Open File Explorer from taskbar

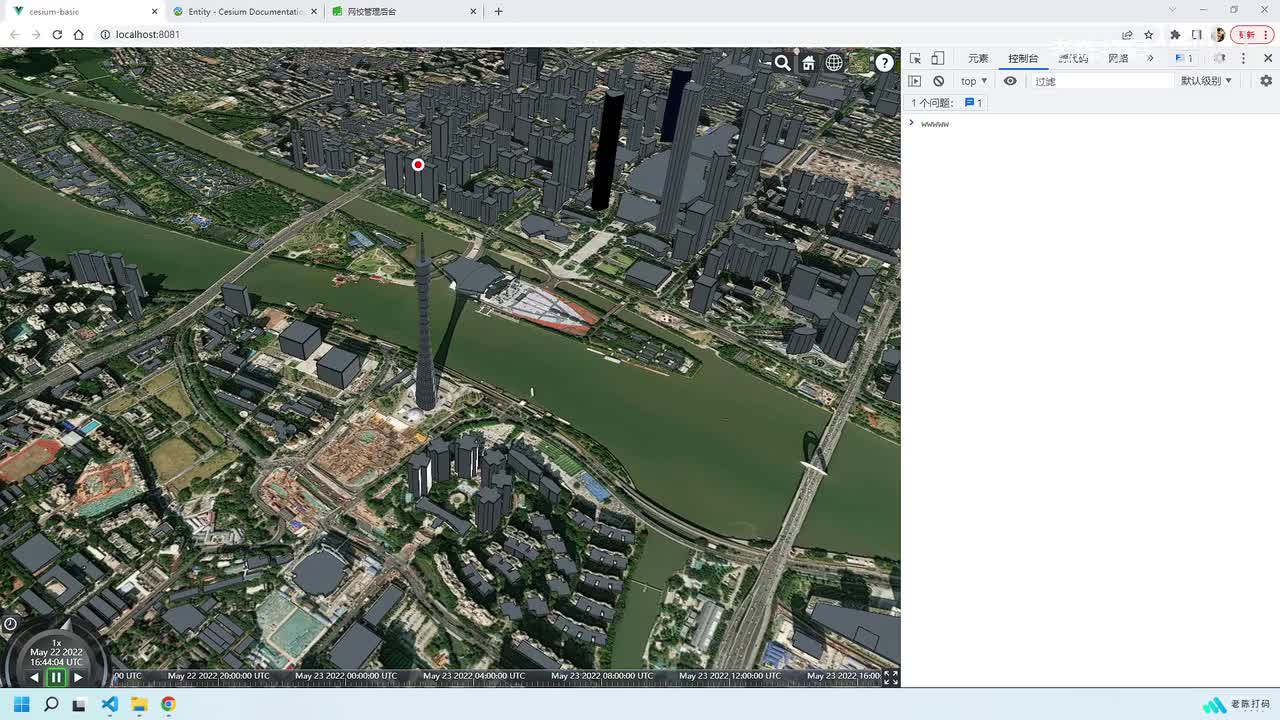click(139, 704)
